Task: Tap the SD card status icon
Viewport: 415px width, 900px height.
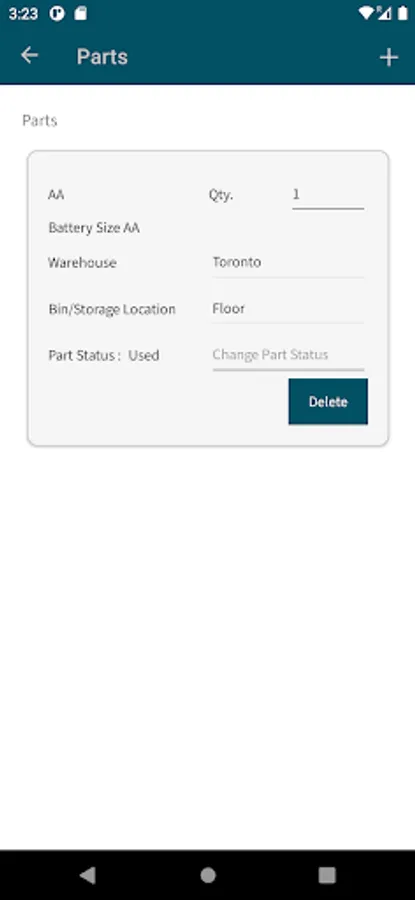Action: tap(80, 13)
